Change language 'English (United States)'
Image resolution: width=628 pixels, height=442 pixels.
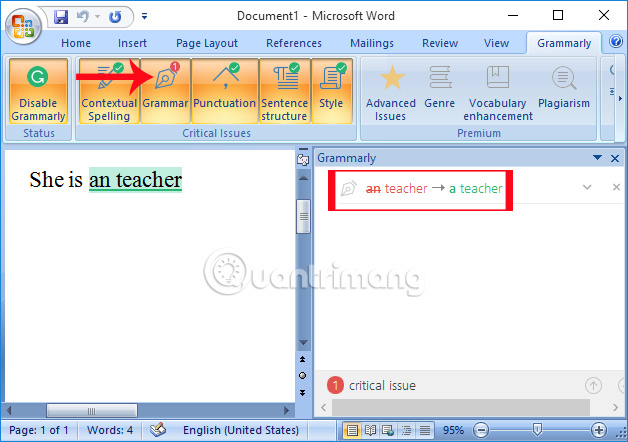point(241,430)
